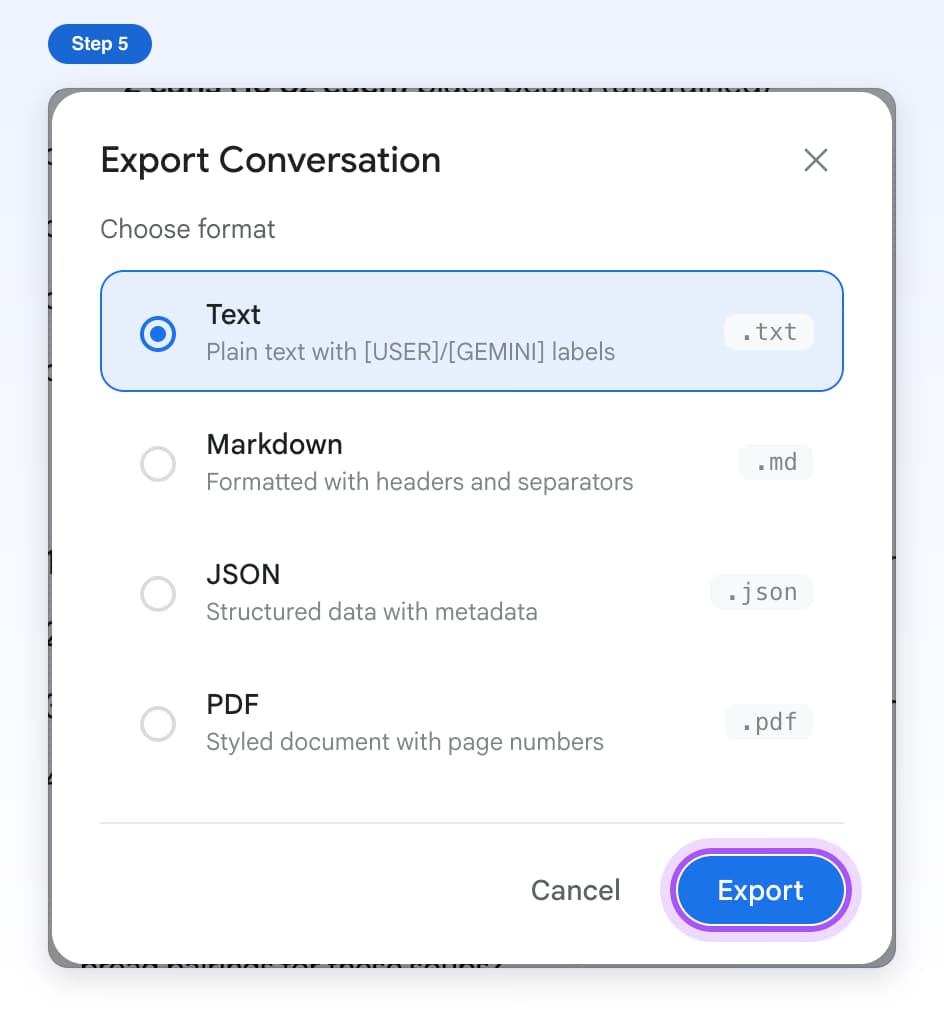944x1016 pixels.
Task: Click the 'Text' option title
Action: click(x=233, y=315)
